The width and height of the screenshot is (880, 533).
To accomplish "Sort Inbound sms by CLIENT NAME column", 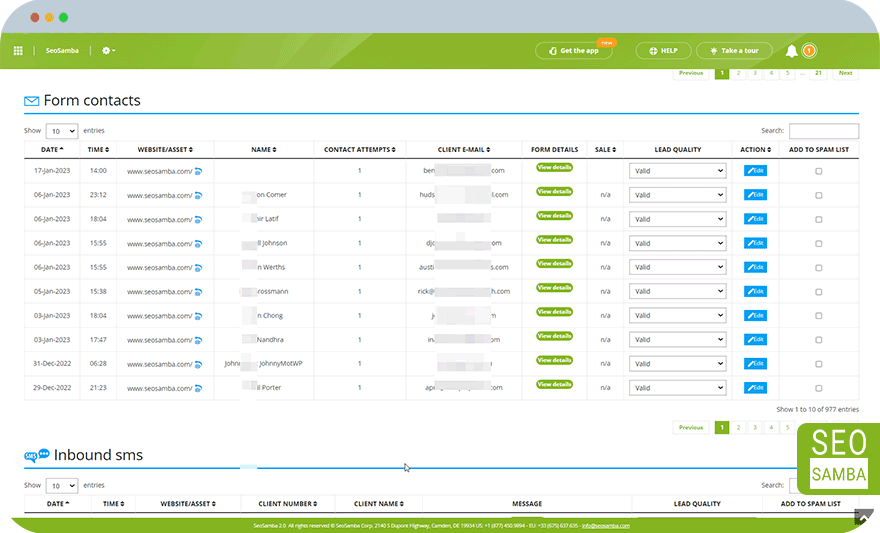I will click(379, 504).
